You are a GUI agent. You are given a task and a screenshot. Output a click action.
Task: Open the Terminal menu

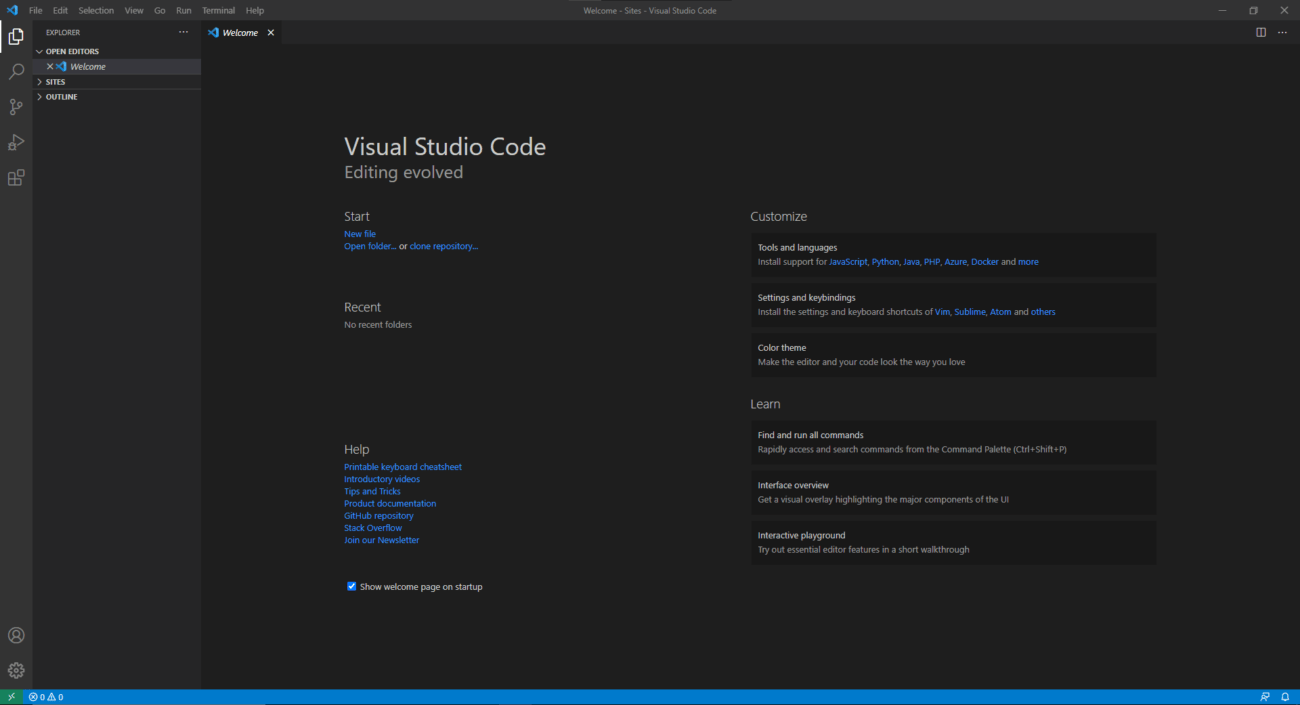point(218,10)
